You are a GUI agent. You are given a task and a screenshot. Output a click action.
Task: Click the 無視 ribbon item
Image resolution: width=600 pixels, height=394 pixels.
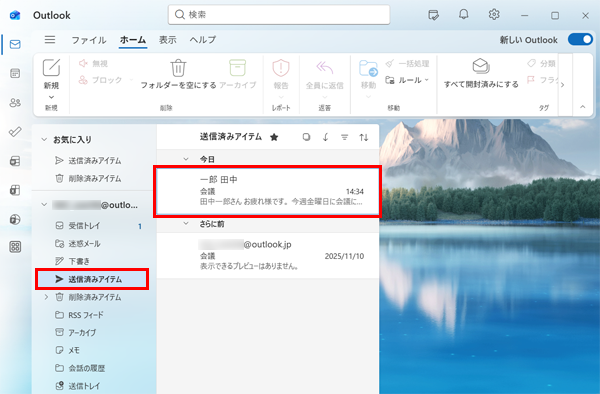click(93, 63)
